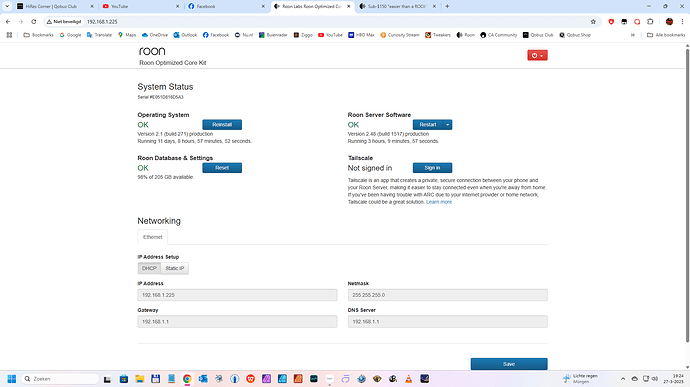Open the Bookmarks folder
The width and height of the screenshot is (690, 387).
[x=38, y=35]
